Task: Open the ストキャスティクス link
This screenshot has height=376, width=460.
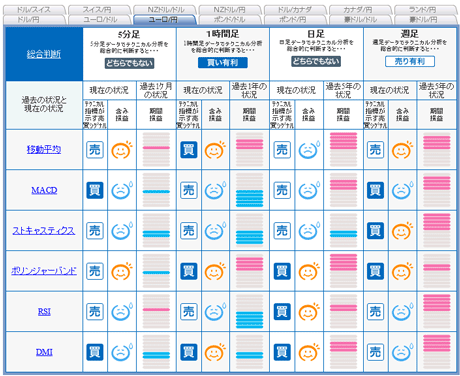Action: tap(44, 231)
